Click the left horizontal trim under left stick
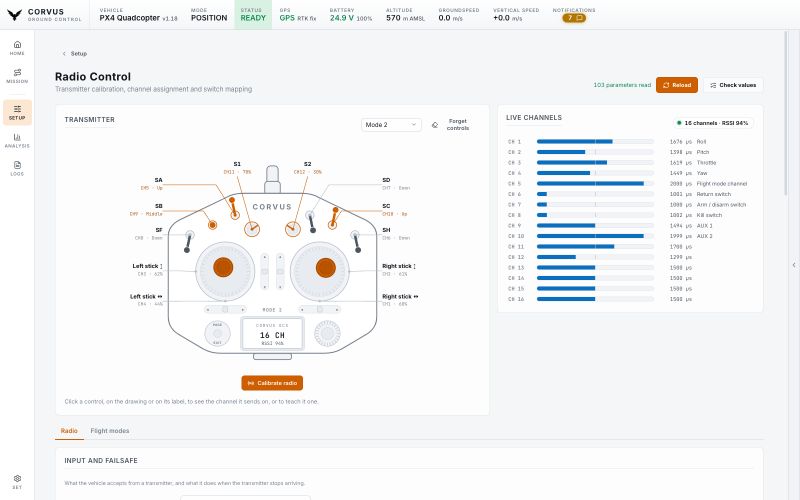Image resolution: width=800 pixels, height=500 pixels. pyautogui.click(x=225, y=309)
